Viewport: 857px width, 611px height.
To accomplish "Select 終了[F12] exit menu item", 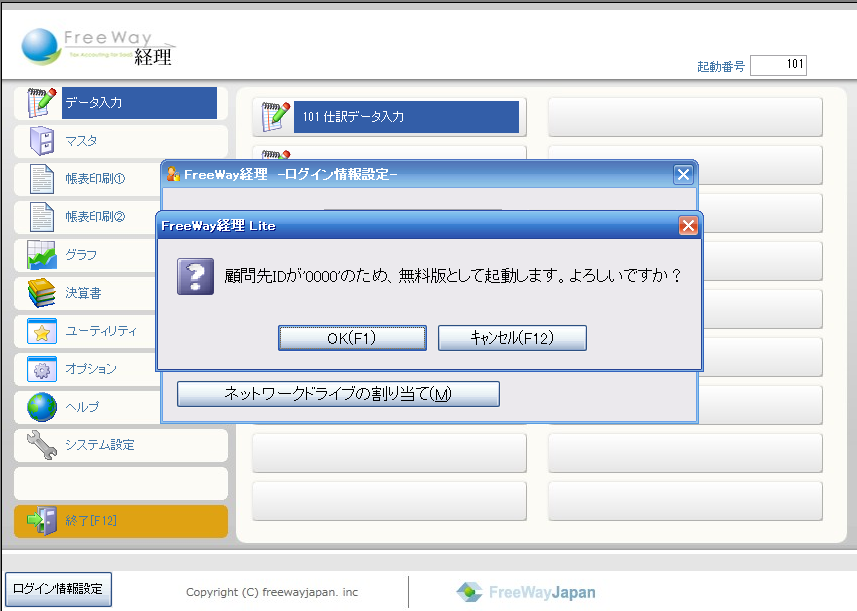I will click(120, 521).
